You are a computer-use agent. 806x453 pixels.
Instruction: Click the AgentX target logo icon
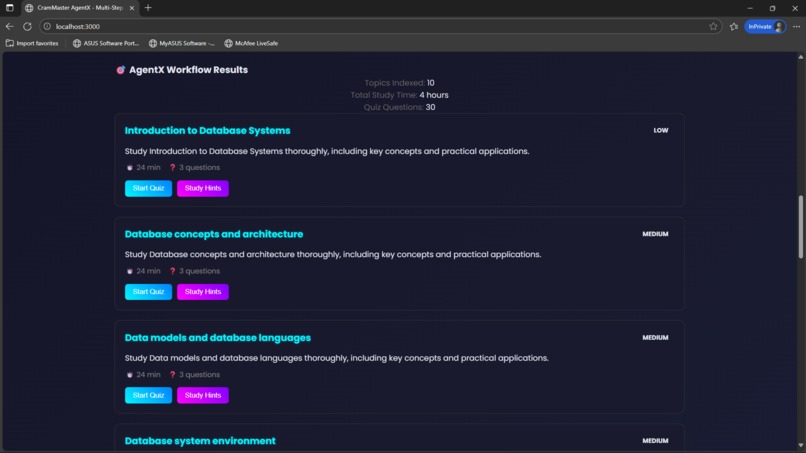click(x=120, y=70)
